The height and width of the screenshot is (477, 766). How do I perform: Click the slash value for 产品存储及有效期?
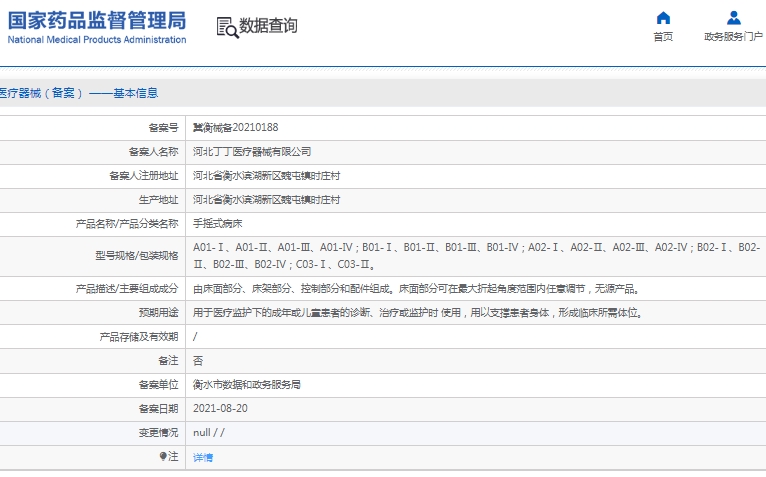point(195,337)
